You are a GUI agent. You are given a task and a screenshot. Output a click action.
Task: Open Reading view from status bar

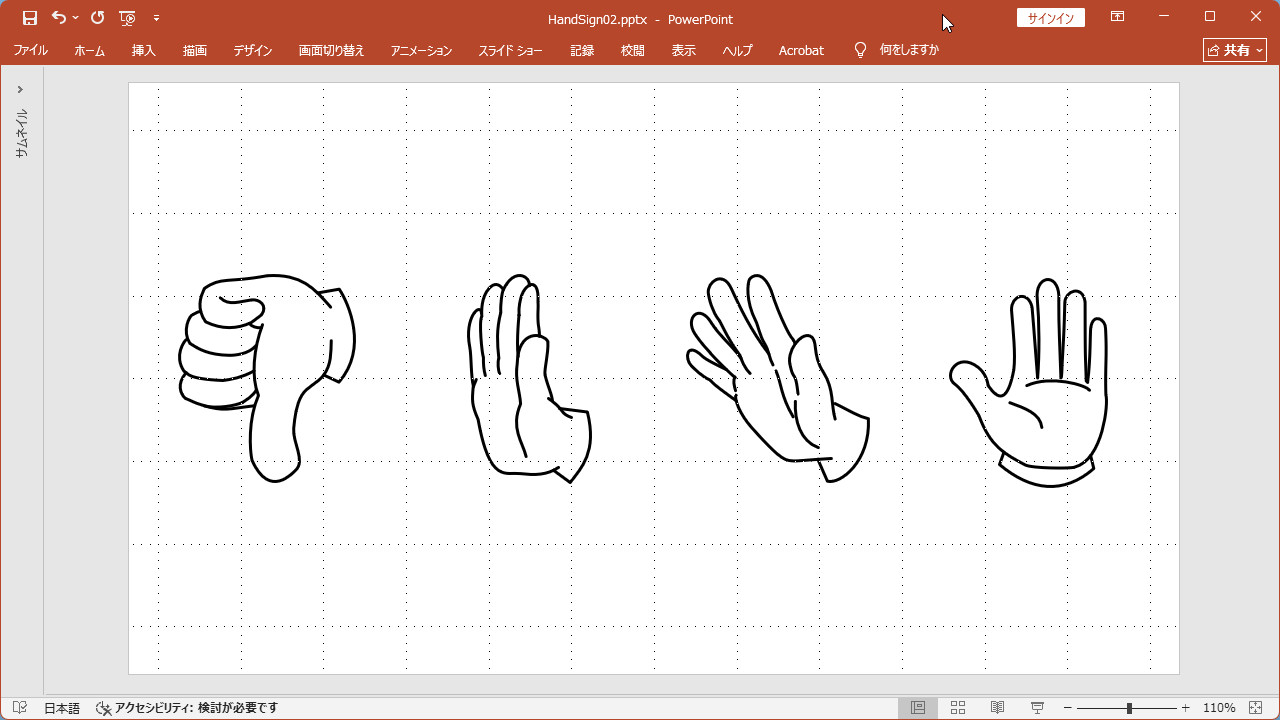(x=997, y=707)
